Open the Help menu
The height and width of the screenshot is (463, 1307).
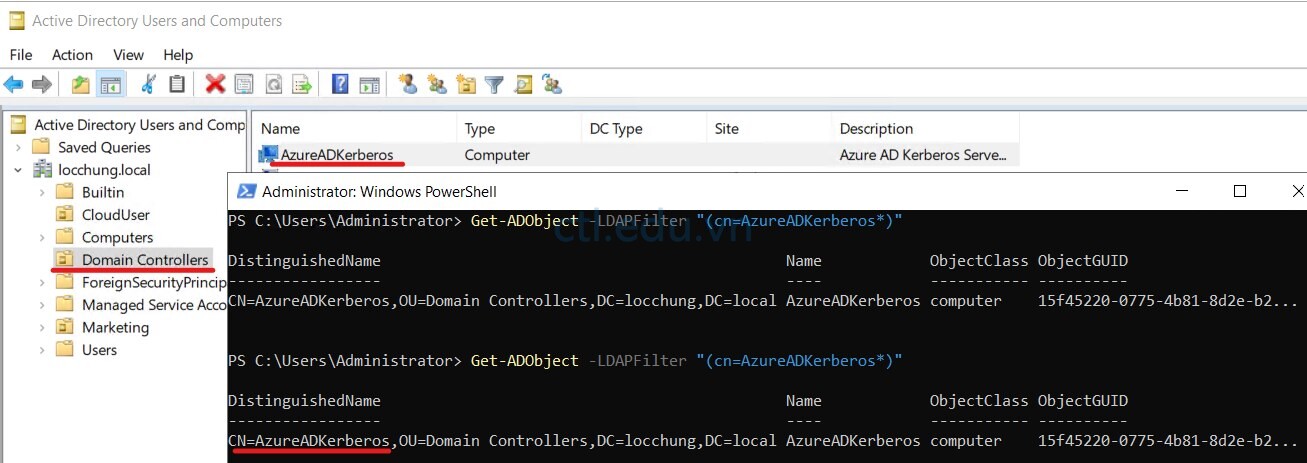tap(178, 55)
